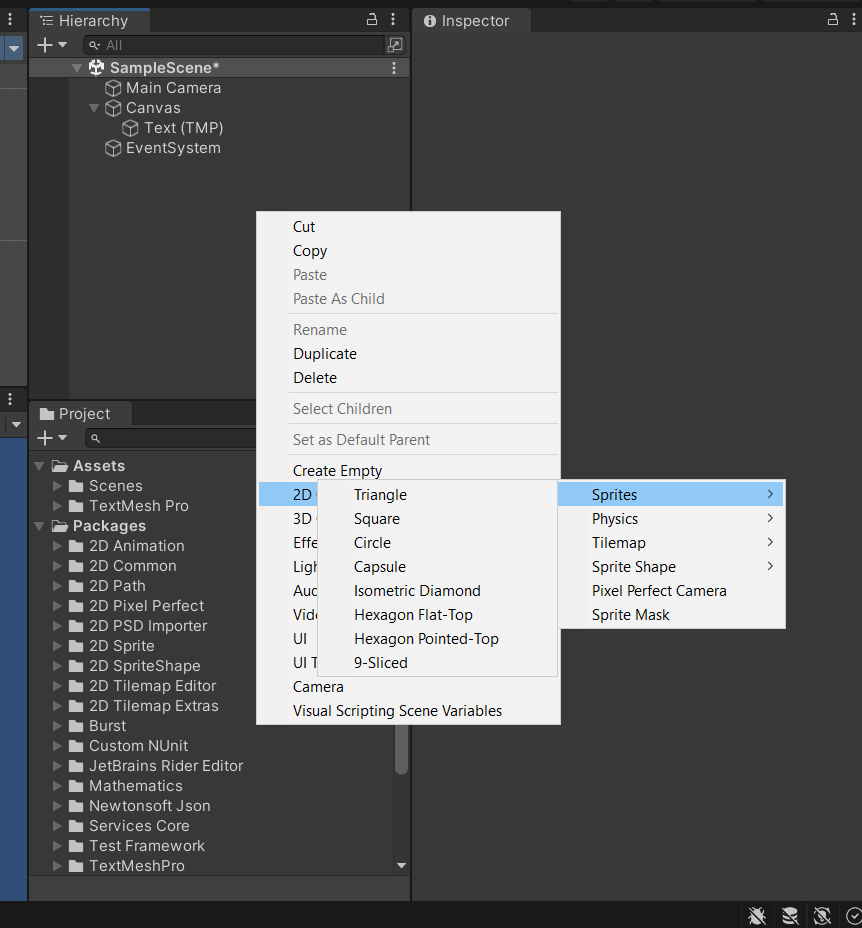Toggle the Hierarchy panel lock

[x=372, y=20]
